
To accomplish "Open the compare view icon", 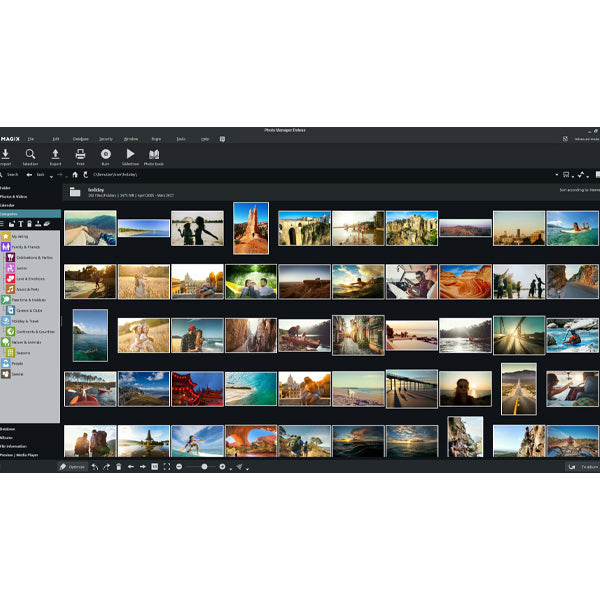I will [x=155, y=467].
